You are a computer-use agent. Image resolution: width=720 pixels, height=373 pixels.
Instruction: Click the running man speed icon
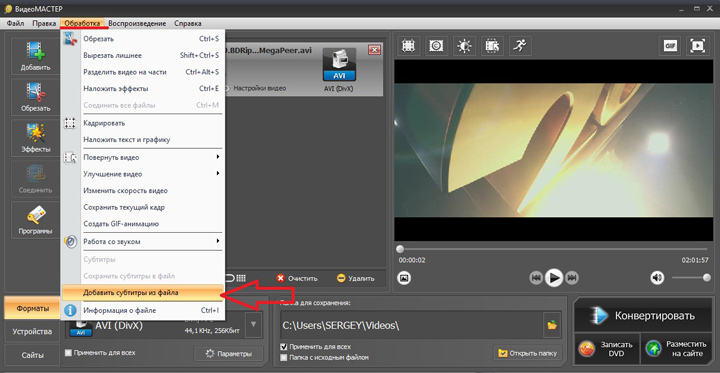click(520, 45)
